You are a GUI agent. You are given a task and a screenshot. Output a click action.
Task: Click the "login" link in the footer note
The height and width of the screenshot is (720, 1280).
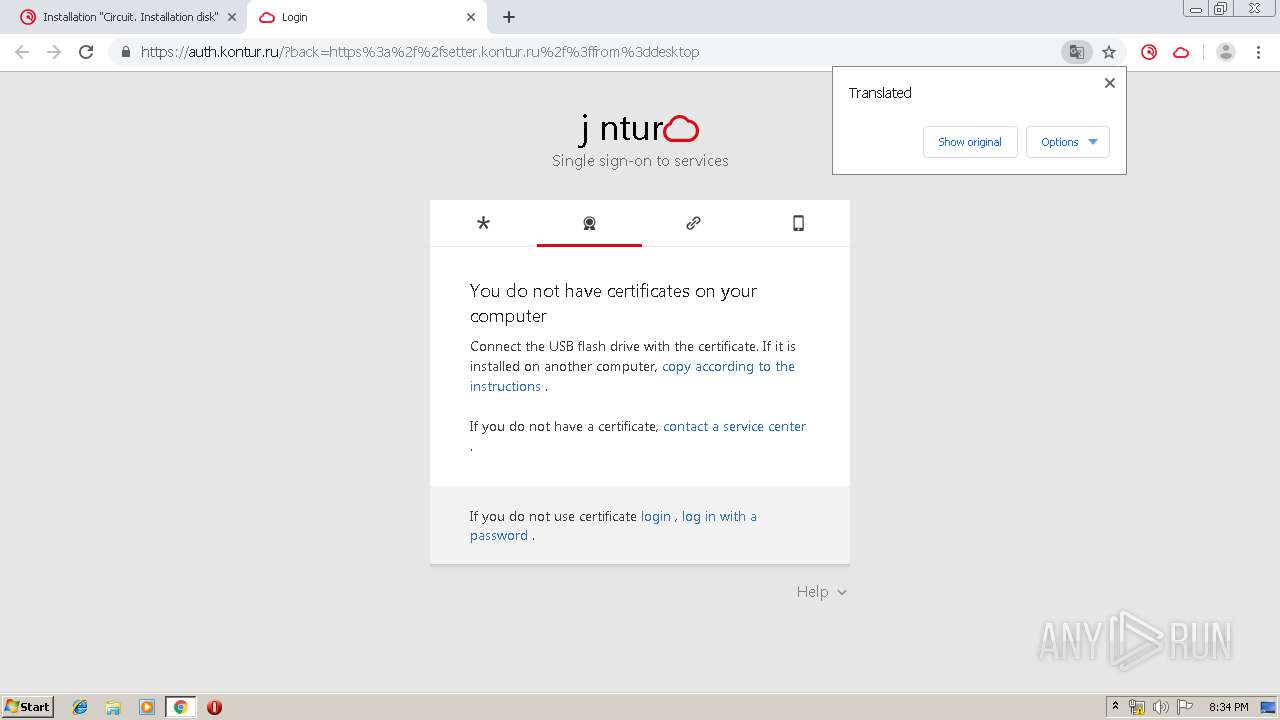655,516
